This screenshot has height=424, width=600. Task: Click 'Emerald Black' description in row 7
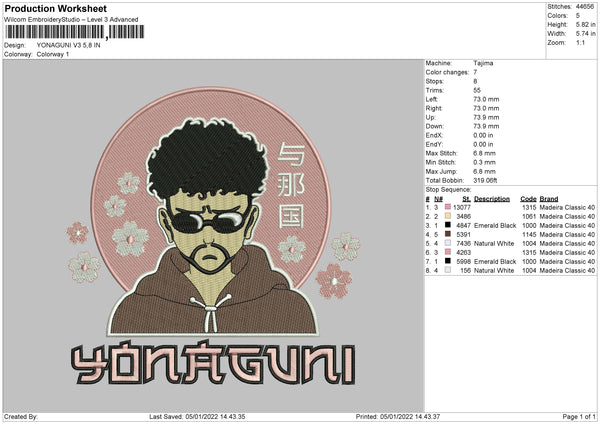tap(495, 261)
